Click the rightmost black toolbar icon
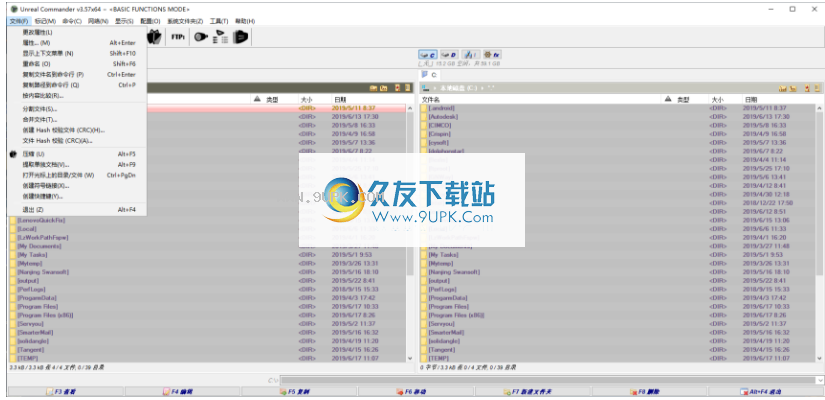The width and height of the screenshot is (825, 400). point(240,37)
